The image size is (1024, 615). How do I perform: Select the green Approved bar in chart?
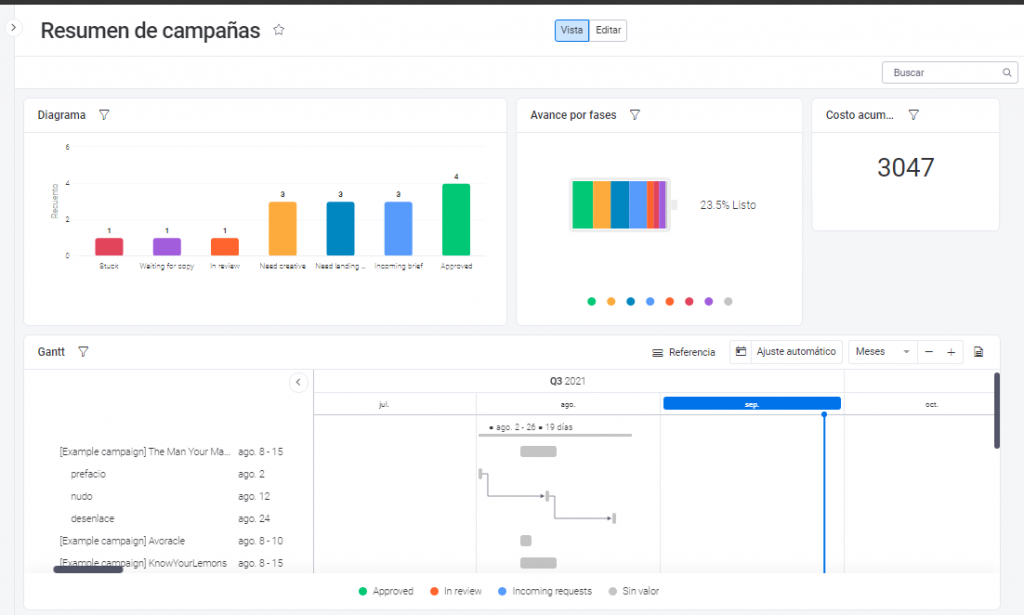456,219
